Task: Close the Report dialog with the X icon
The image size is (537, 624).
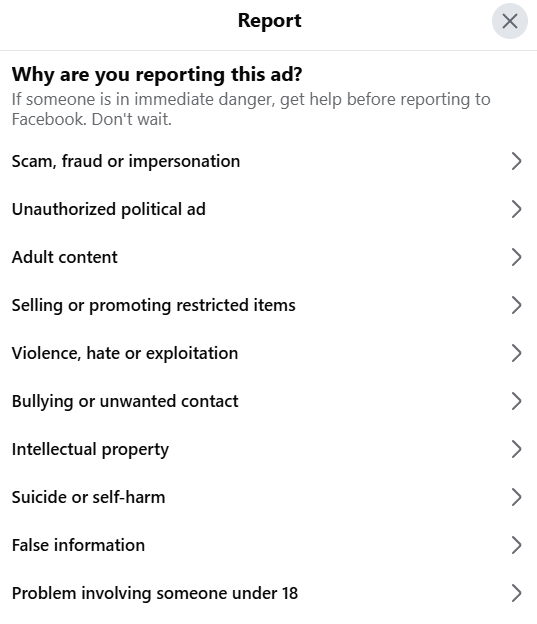Action: click(510, 21)
